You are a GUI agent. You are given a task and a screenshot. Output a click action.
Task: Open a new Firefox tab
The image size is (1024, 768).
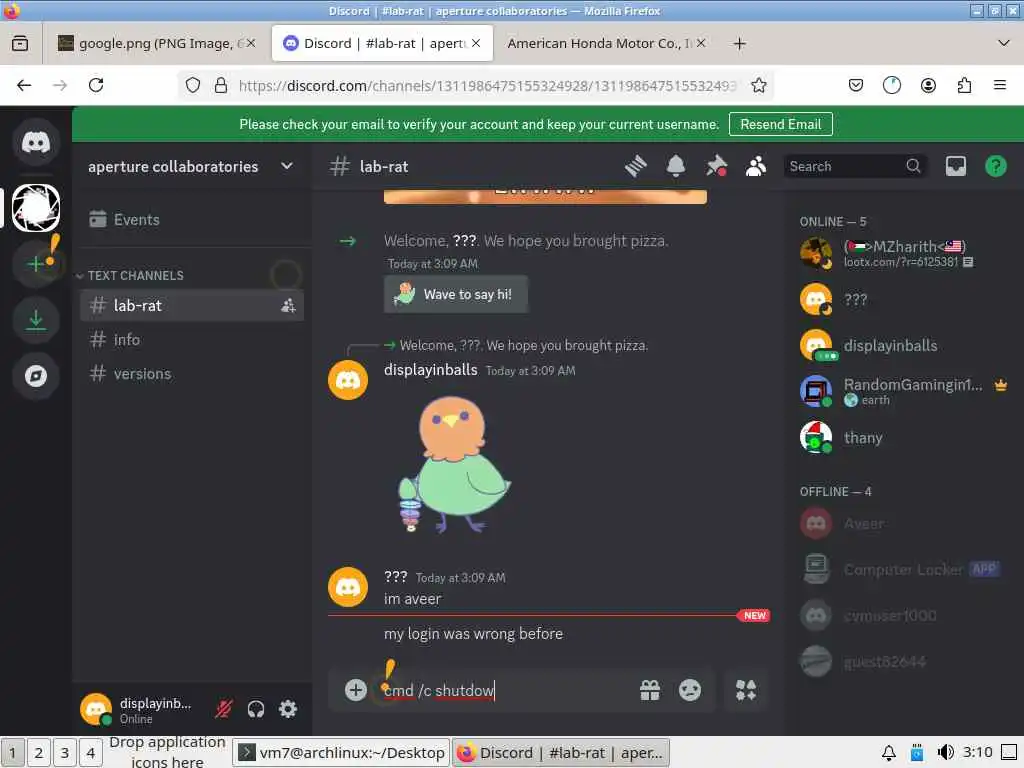(739, 43)
